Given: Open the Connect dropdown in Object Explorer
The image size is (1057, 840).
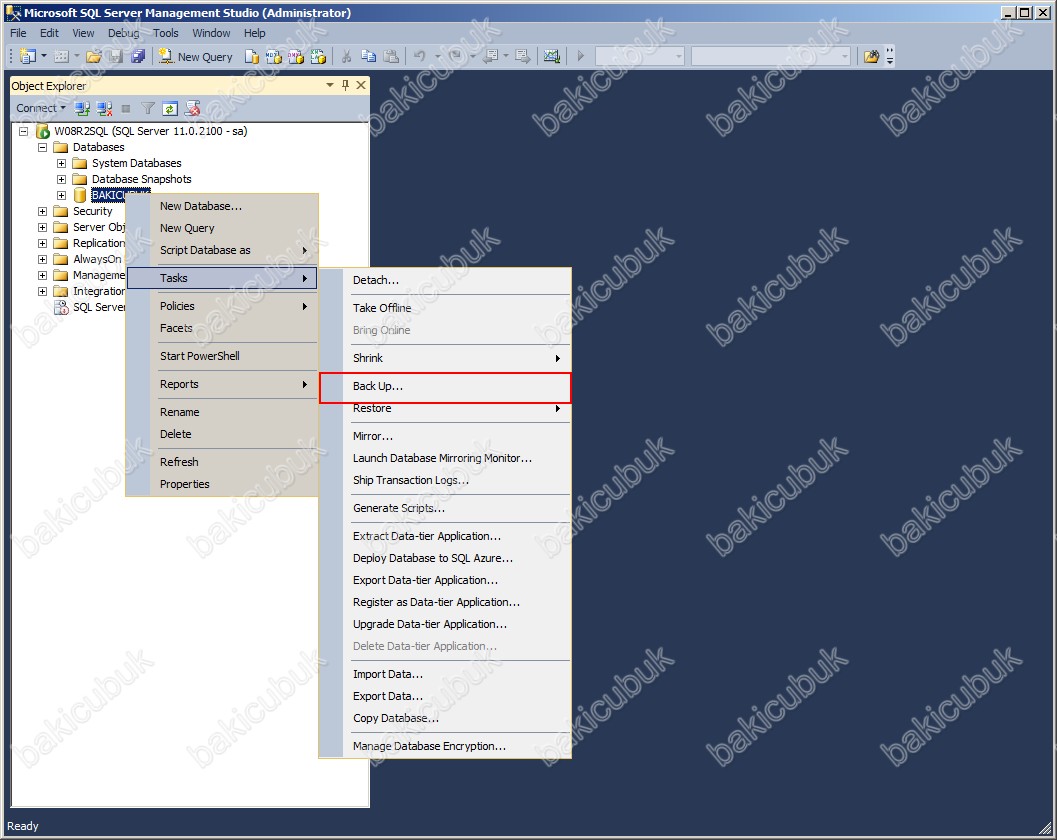Looking at the screenshot, I should pyautogui.click(x=40, y=108).
